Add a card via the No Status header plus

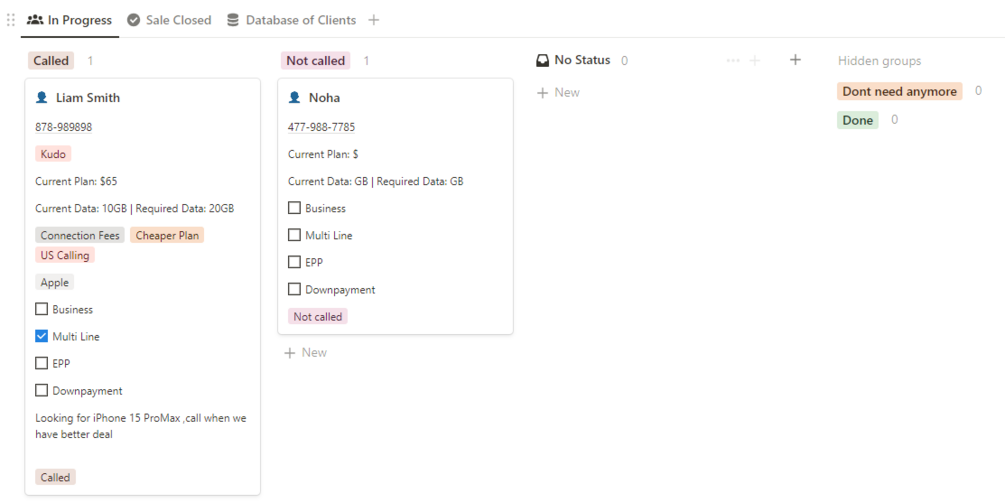[755, 61]
